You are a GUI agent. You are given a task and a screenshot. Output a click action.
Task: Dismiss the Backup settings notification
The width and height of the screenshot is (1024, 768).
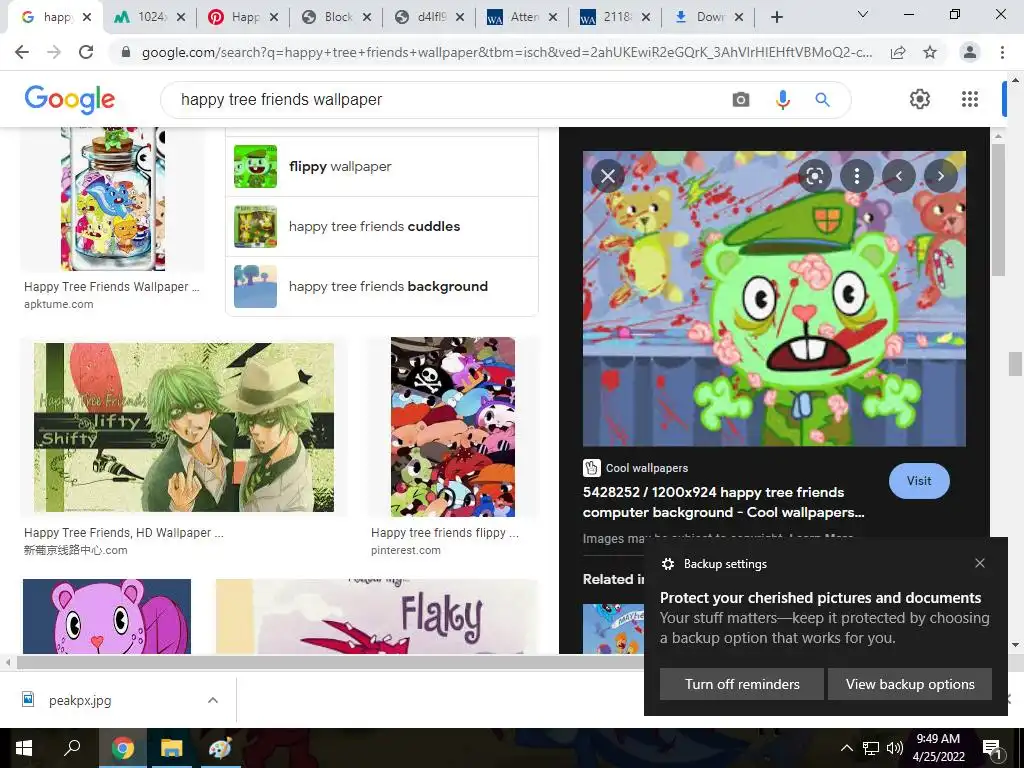click(x=980, y=563)
